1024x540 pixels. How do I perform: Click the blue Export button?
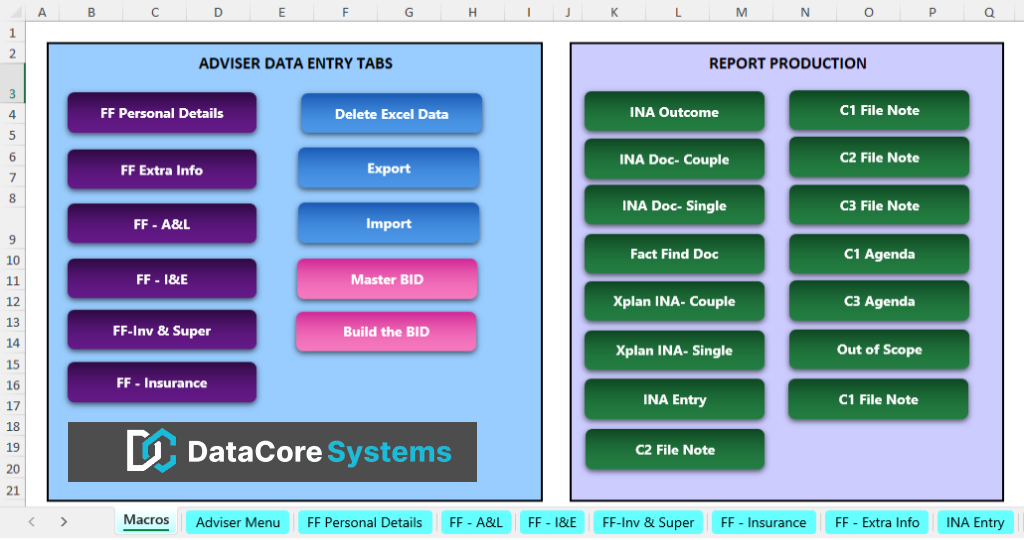389,168
